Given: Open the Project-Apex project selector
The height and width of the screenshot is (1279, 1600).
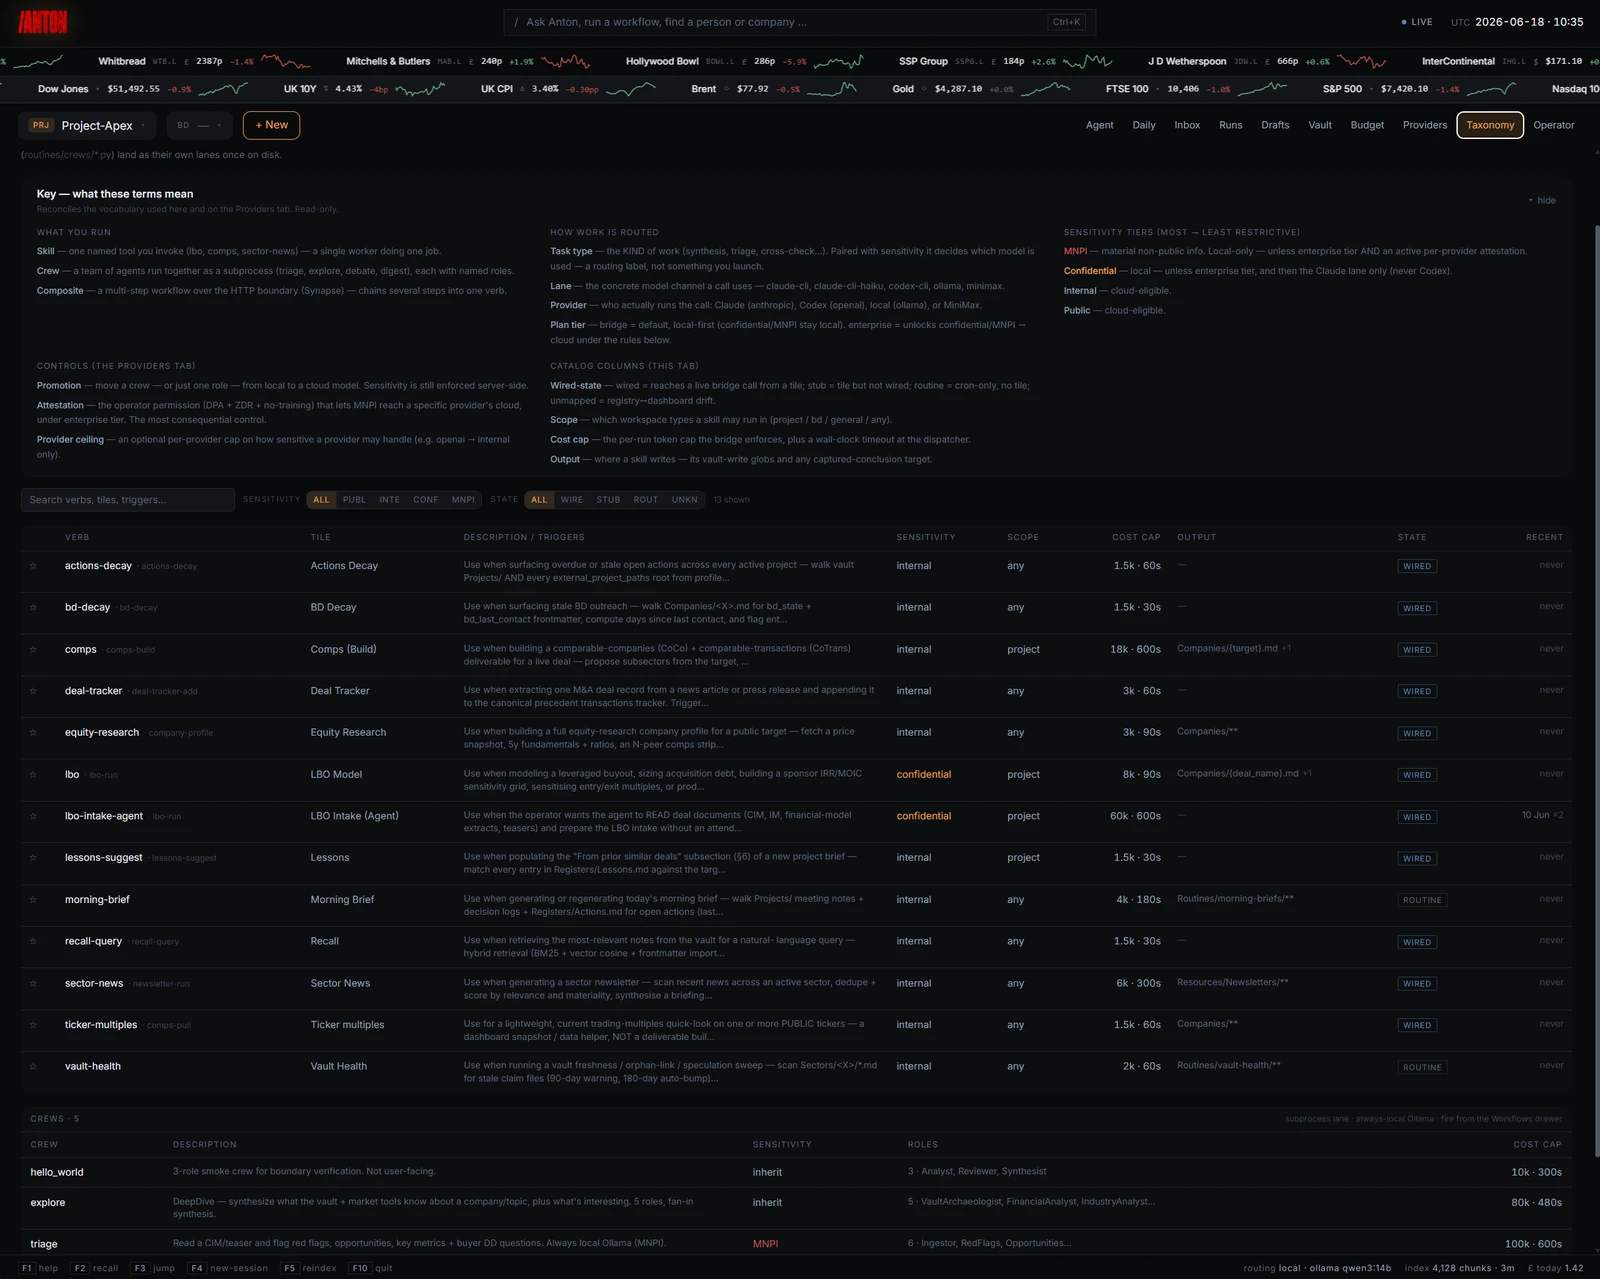Looking at the screenshot, I should point(89,125).
